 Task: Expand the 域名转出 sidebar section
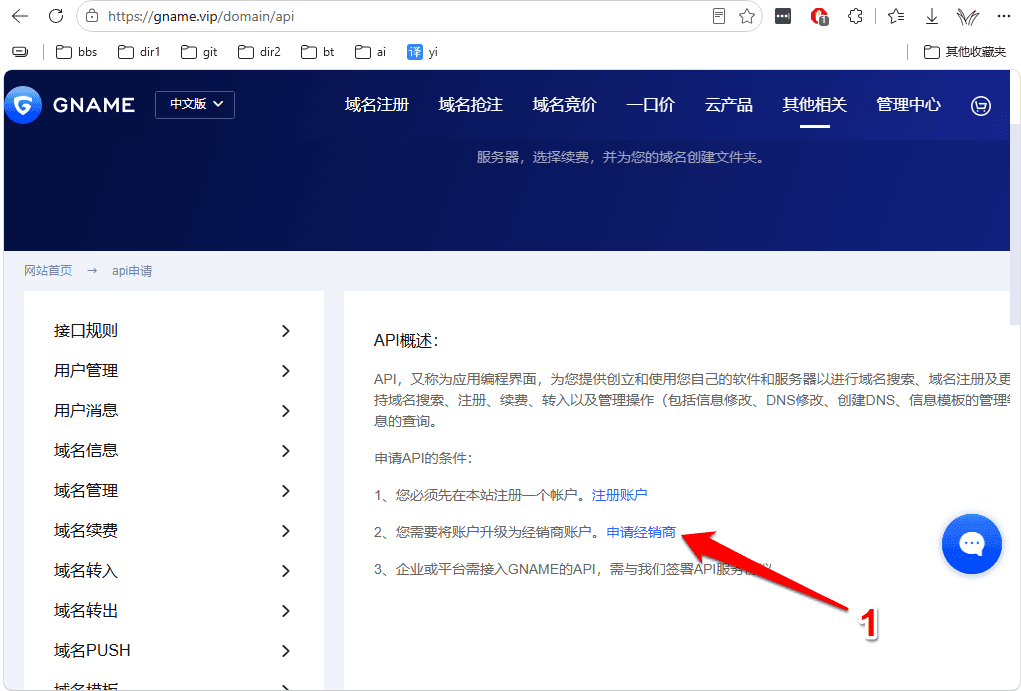(173, 610)
